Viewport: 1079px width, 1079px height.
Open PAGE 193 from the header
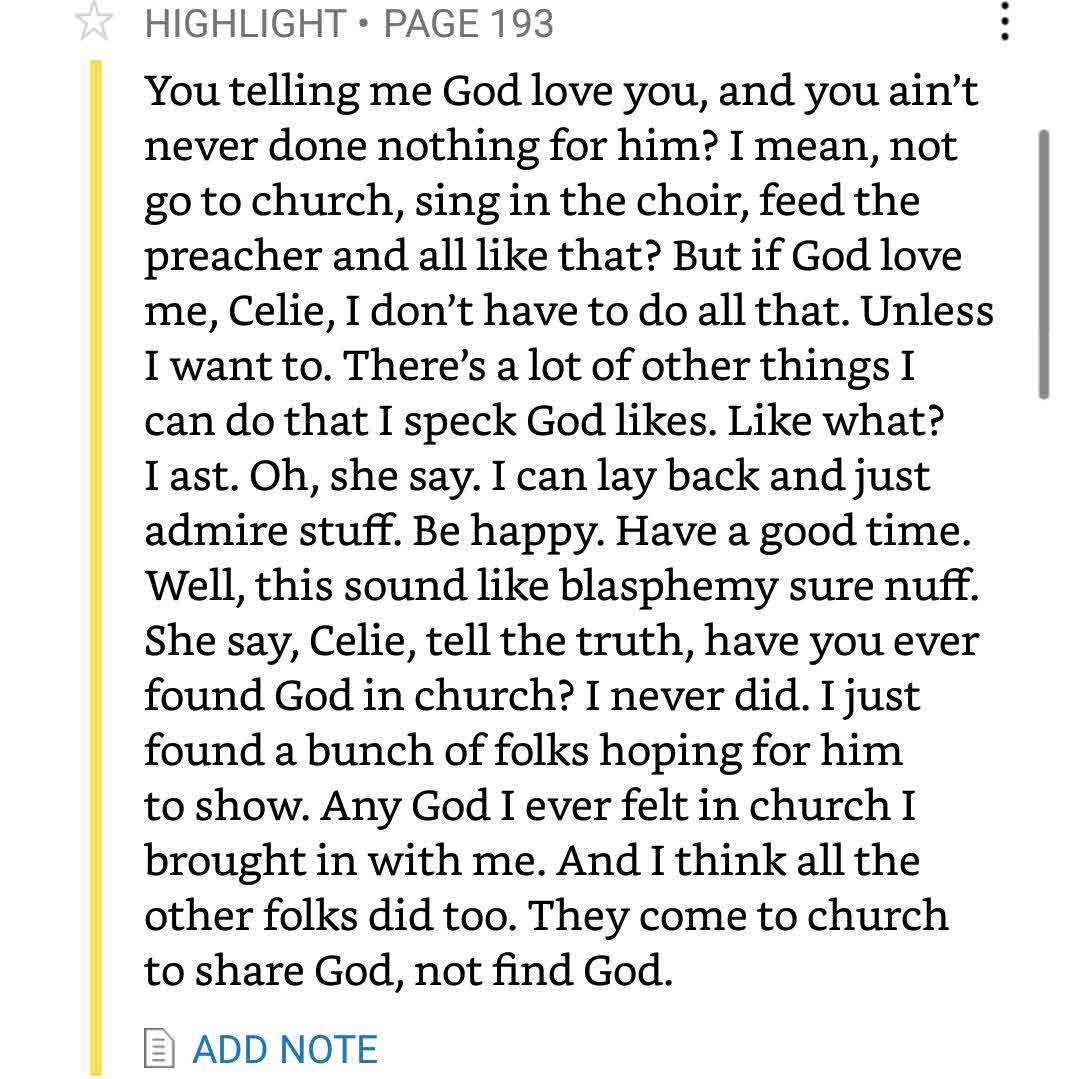[x=468, y=23]
